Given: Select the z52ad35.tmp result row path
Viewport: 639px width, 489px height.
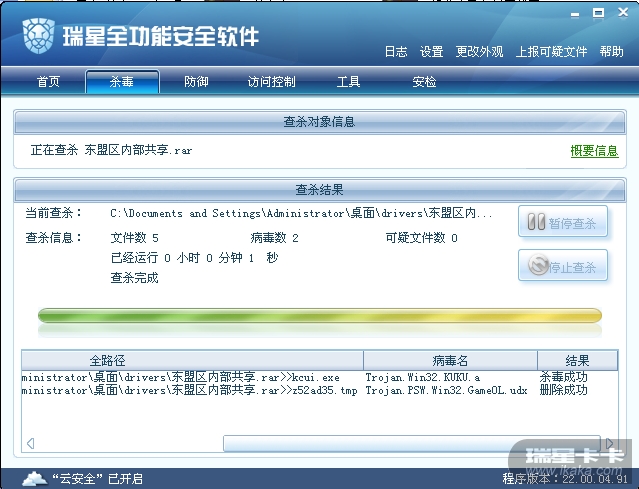Looking at the screenshot, I should coord(189,390).
